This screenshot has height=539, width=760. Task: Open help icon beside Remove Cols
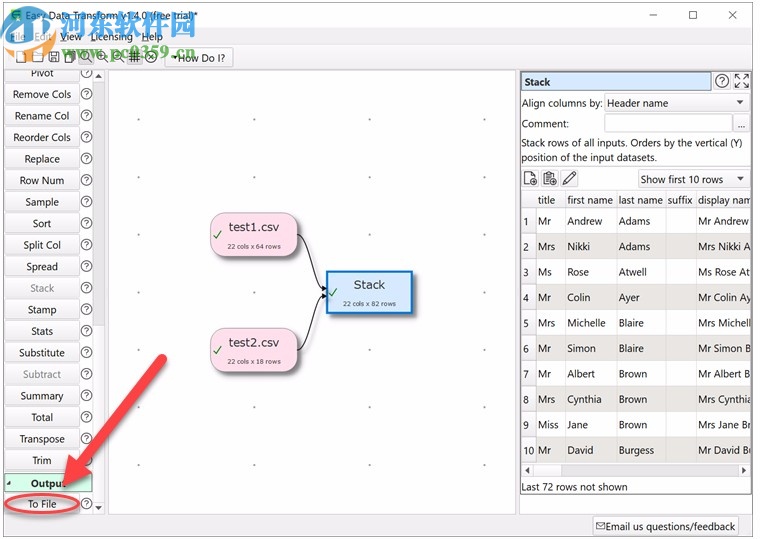click(x=86, y=94)
